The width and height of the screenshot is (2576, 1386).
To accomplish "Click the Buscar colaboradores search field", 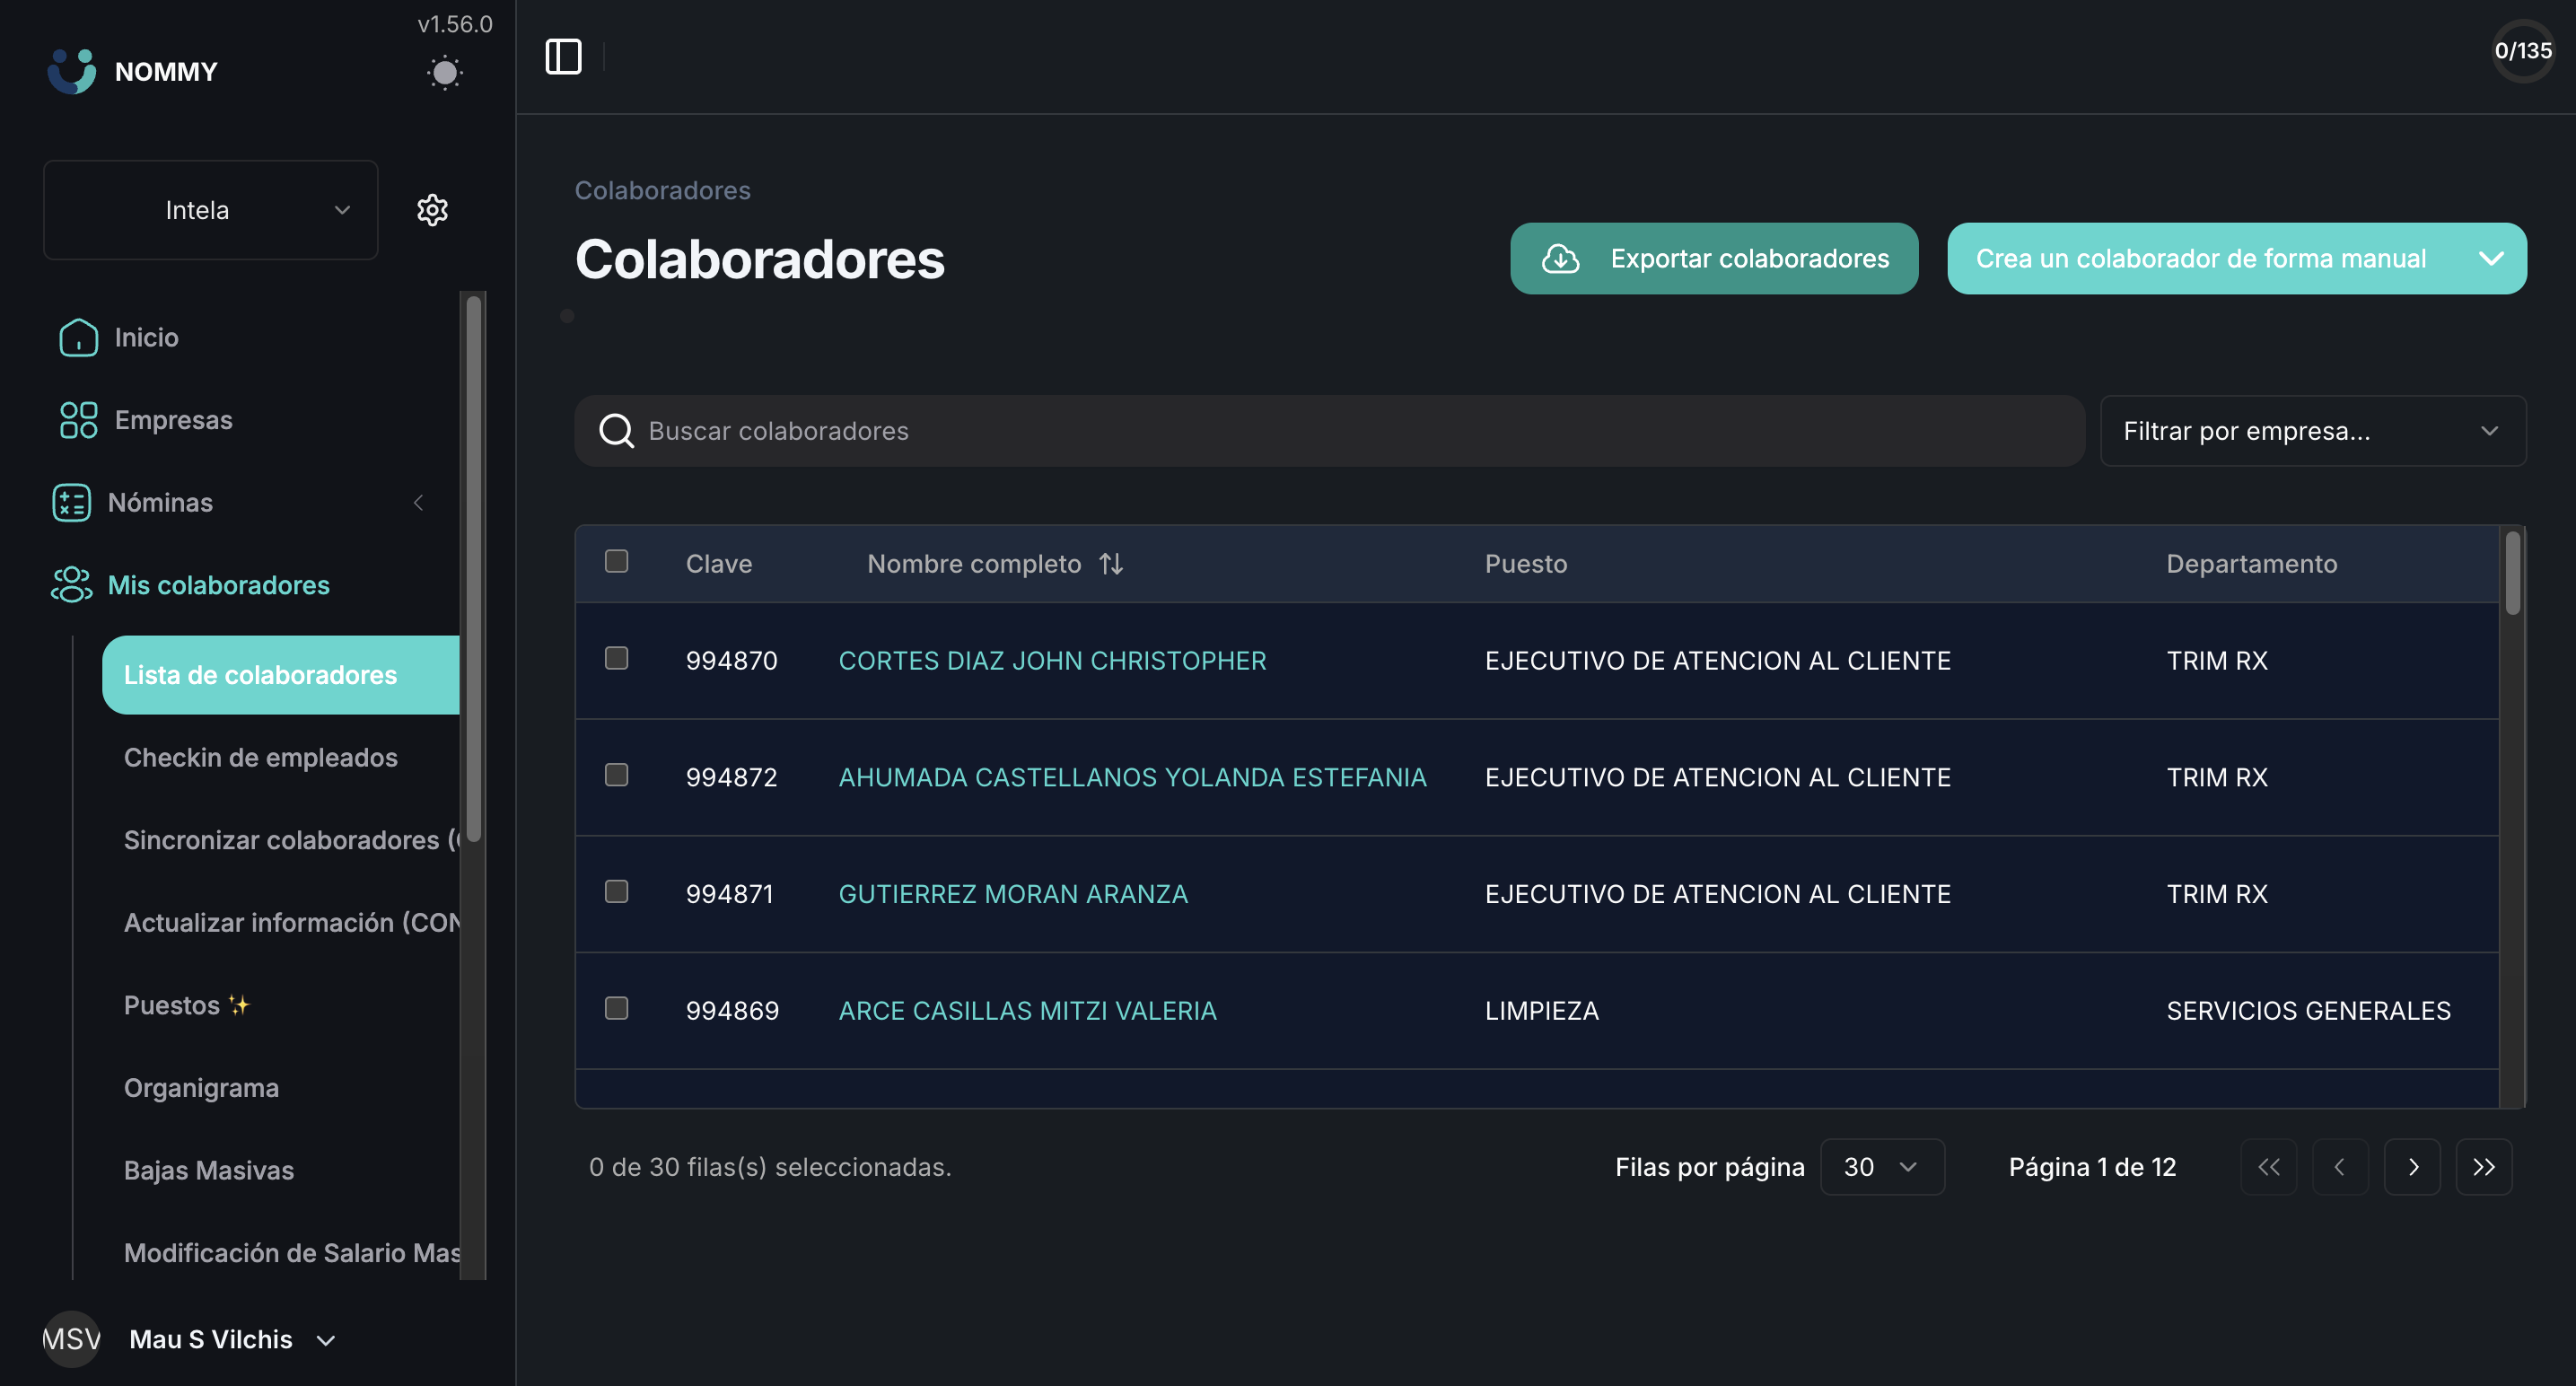I will tap(1330, 431).
